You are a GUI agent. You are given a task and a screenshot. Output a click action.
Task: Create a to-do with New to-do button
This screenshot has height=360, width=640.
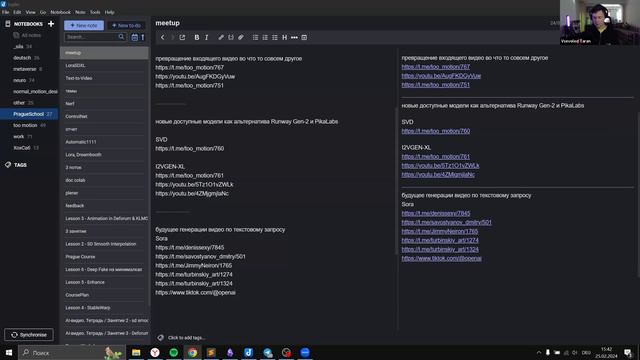pyautogui.click(x=126, y=25)
